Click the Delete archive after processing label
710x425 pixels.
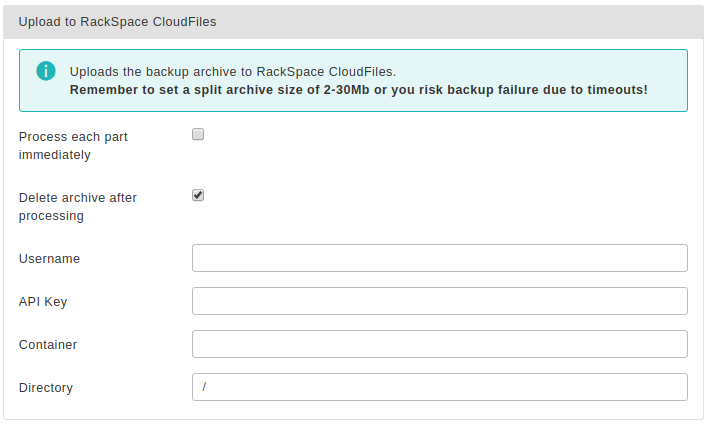pyautogui.click(x=77, y=207)
